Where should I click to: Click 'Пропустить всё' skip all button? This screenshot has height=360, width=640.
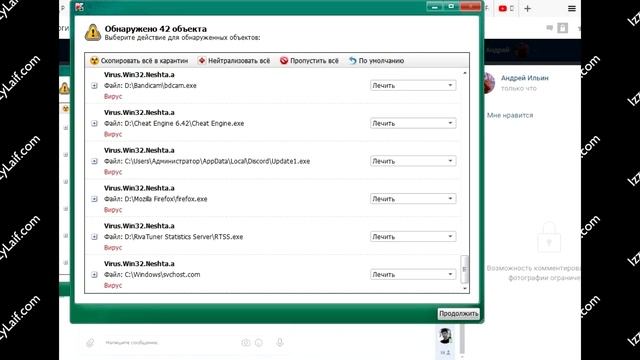[x=309, y=61]
